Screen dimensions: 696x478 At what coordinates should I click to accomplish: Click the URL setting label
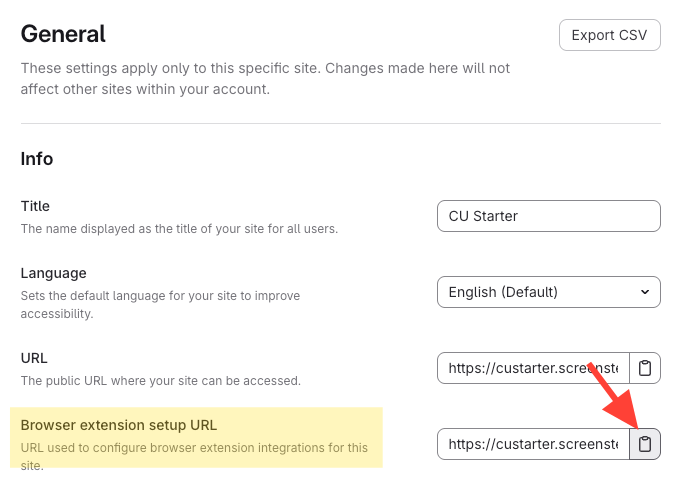coord(34,358)
